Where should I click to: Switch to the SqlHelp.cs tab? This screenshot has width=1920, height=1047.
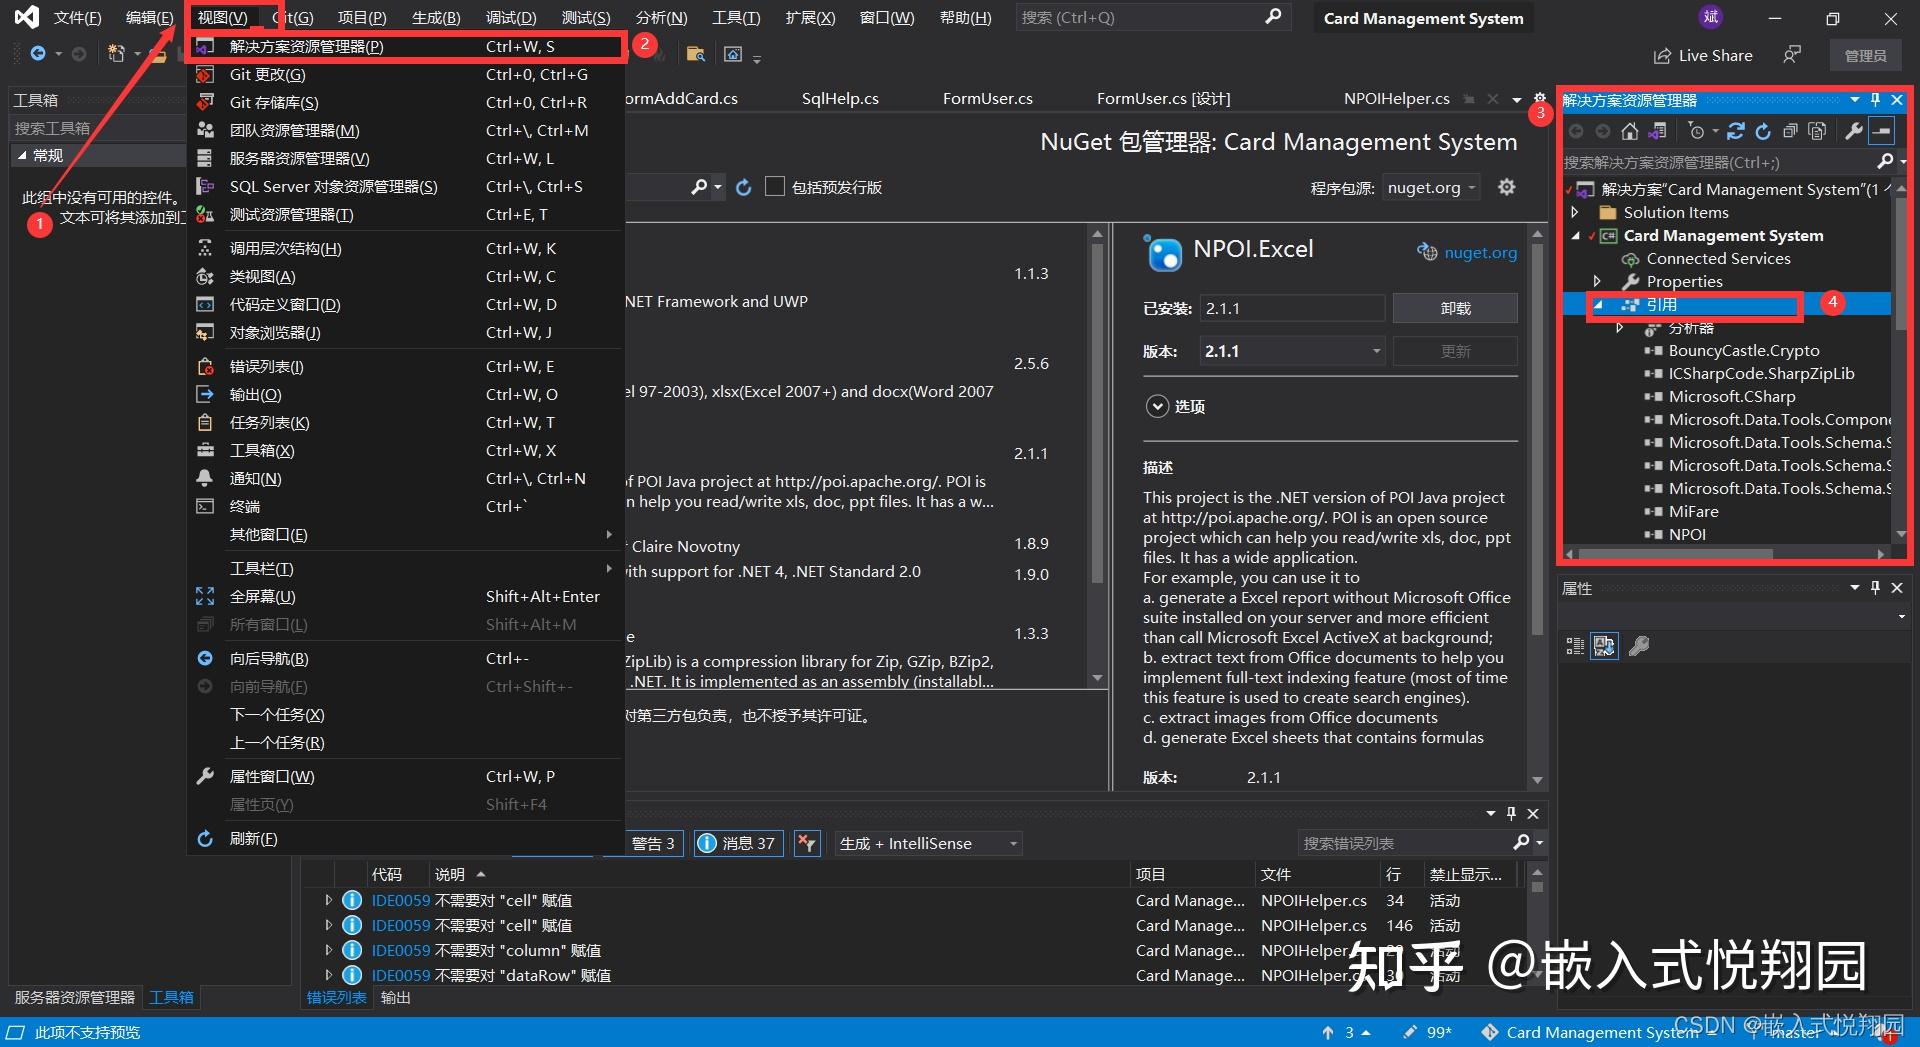coord(839,98)
